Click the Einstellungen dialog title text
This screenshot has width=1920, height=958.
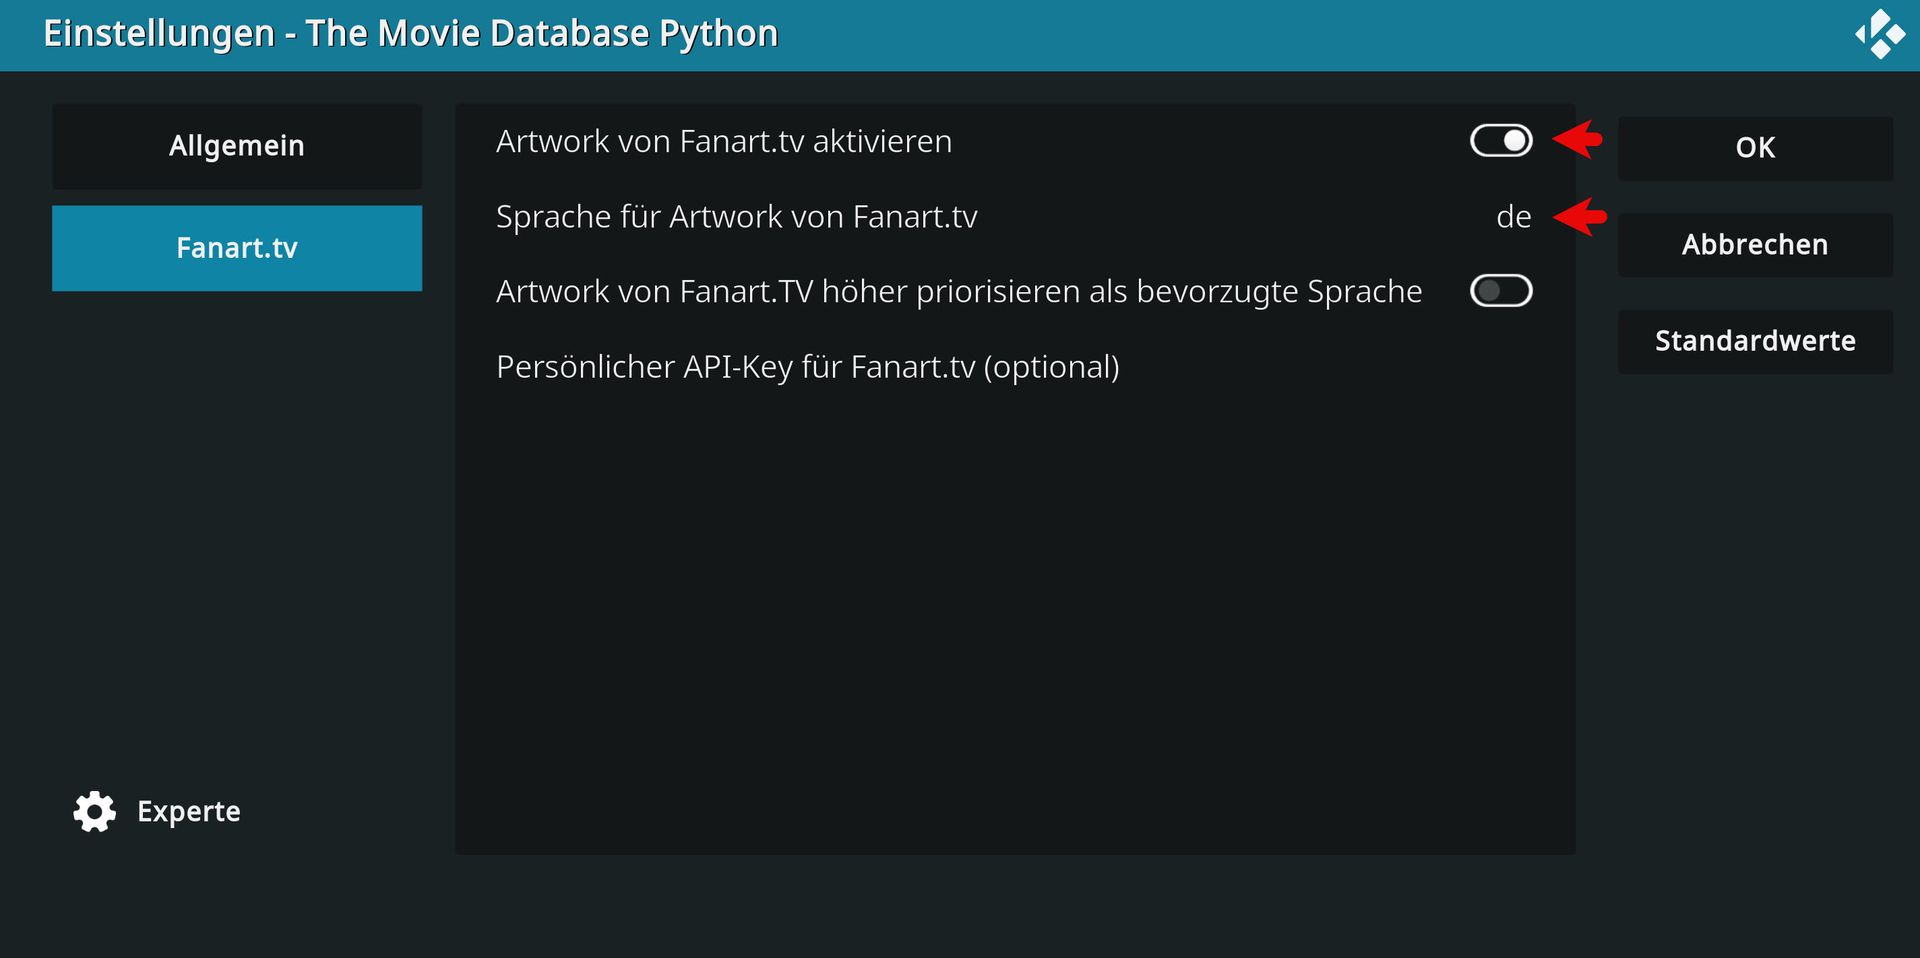tap(411, 34)
